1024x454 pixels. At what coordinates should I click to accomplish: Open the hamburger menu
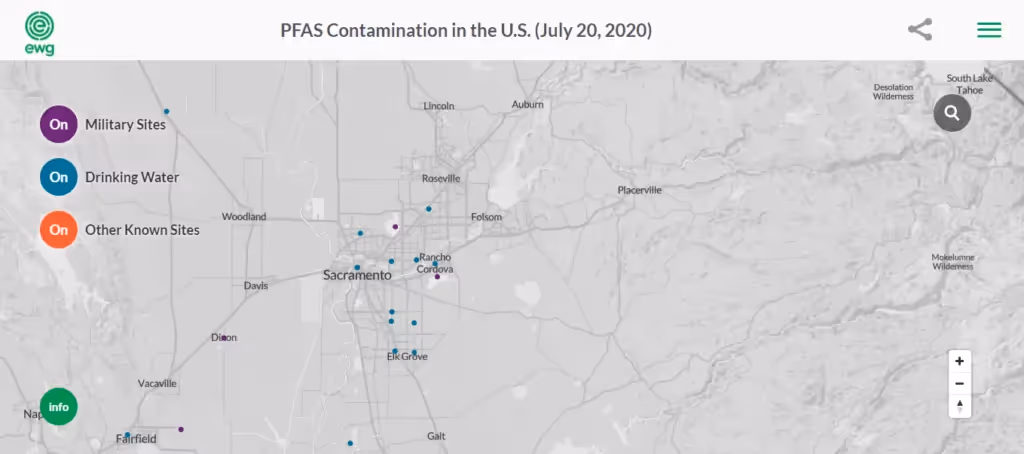(x=989, y=30)
